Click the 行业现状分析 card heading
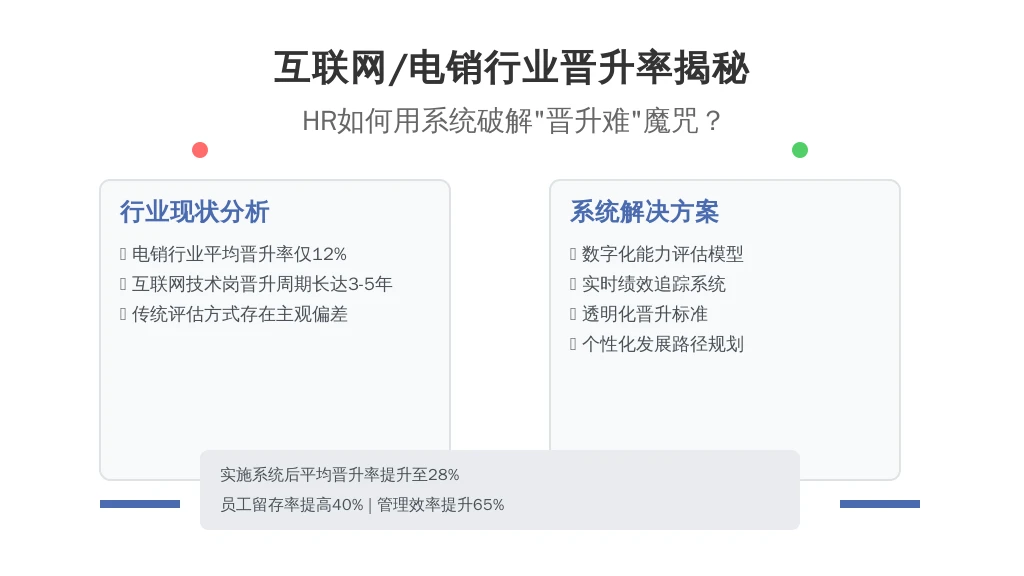Viewport: 1024px width, 576px height. click(194, 212)
